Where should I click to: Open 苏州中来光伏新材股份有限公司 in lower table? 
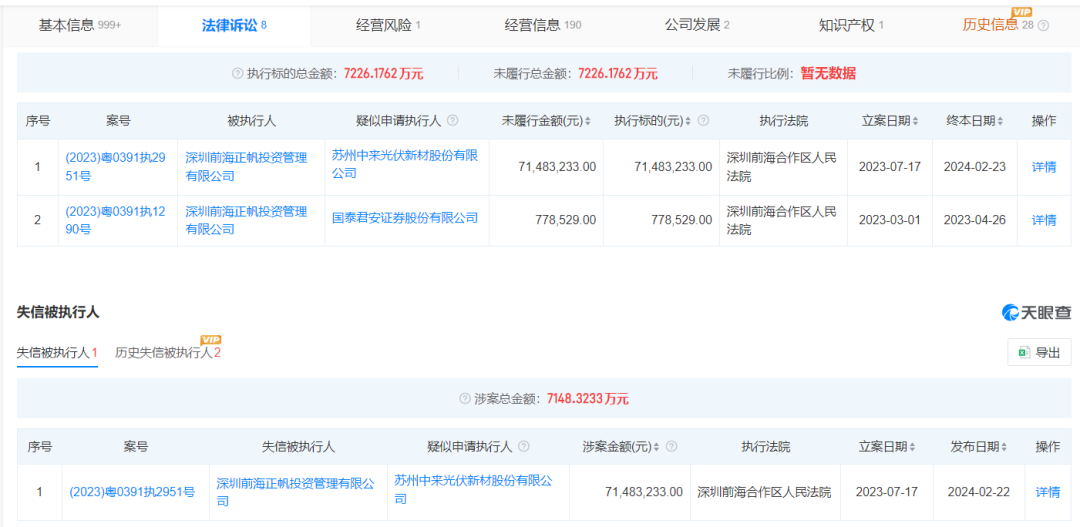(473, 489)
